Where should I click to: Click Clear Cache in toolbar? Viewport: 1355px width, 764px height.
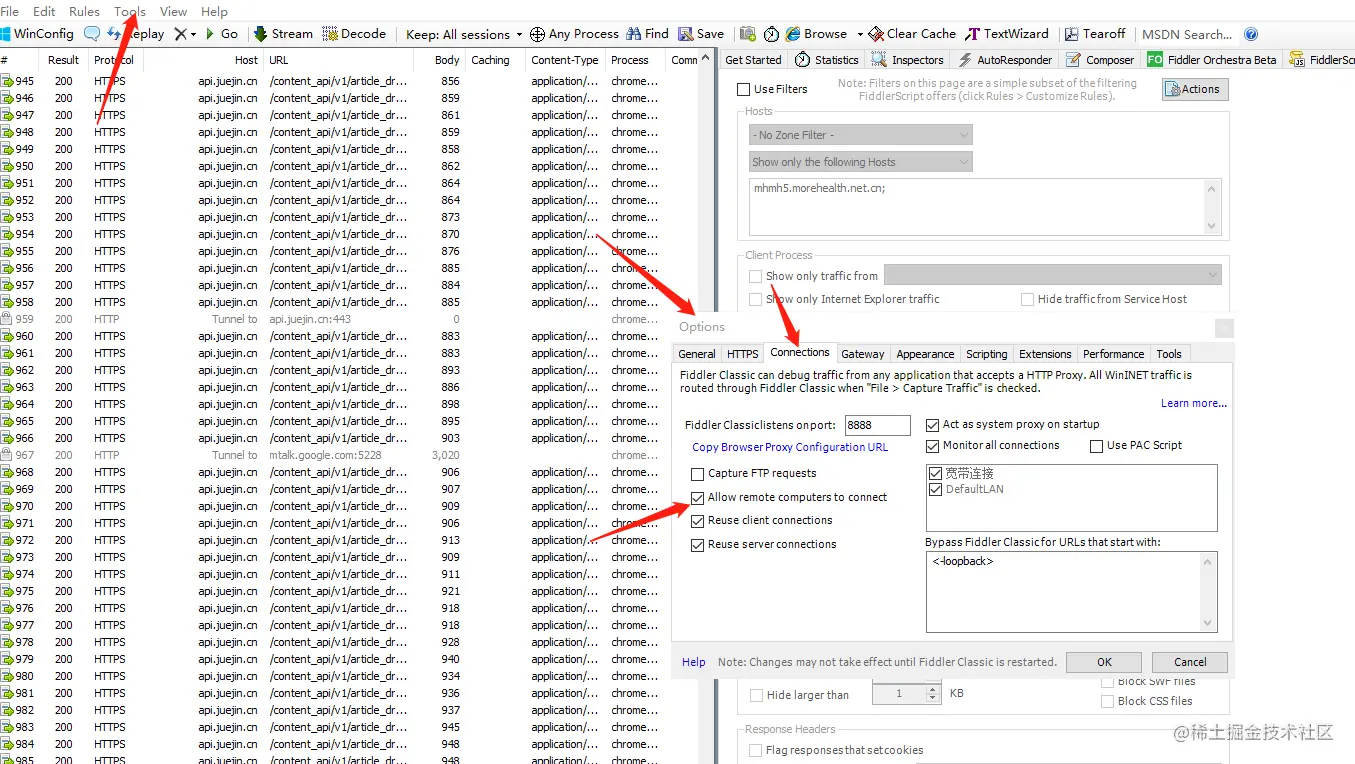point(911,33)
